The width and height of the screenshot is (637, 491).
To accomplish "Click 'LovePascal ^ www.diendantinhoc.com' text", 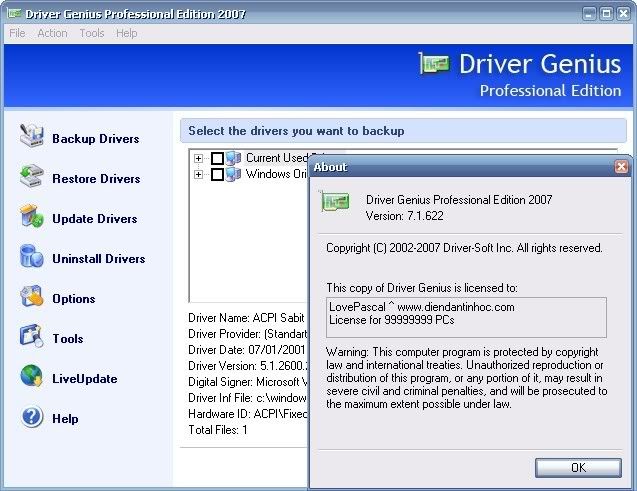I will pos(422,307).
